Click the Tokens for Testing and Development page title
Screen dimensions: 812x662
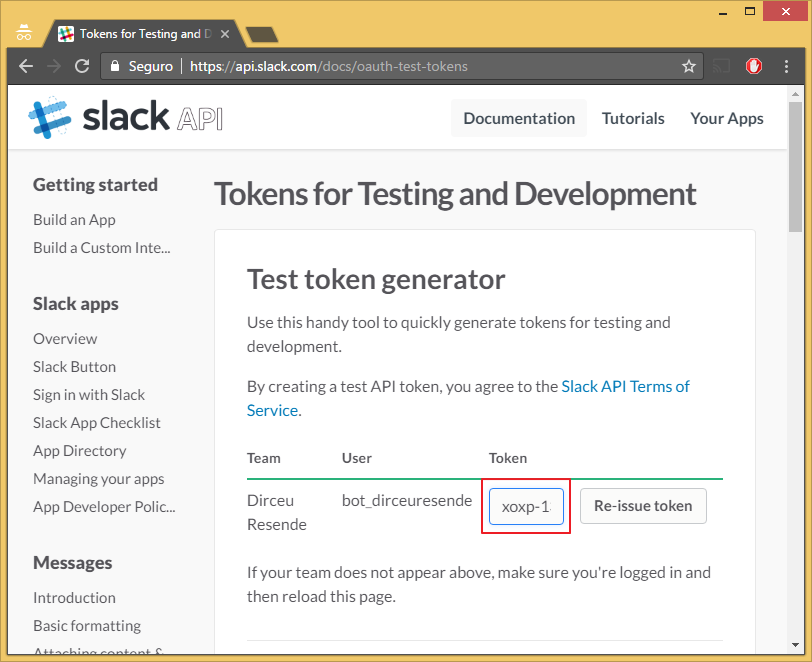point(455,194)
